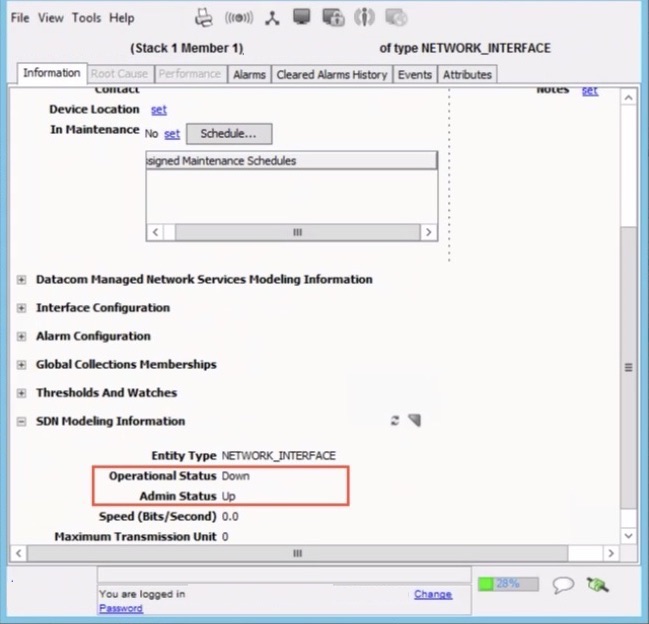This screenshot has width=649, height=624.
Task: Select the Performance tab
Action: tap(190, 74)
